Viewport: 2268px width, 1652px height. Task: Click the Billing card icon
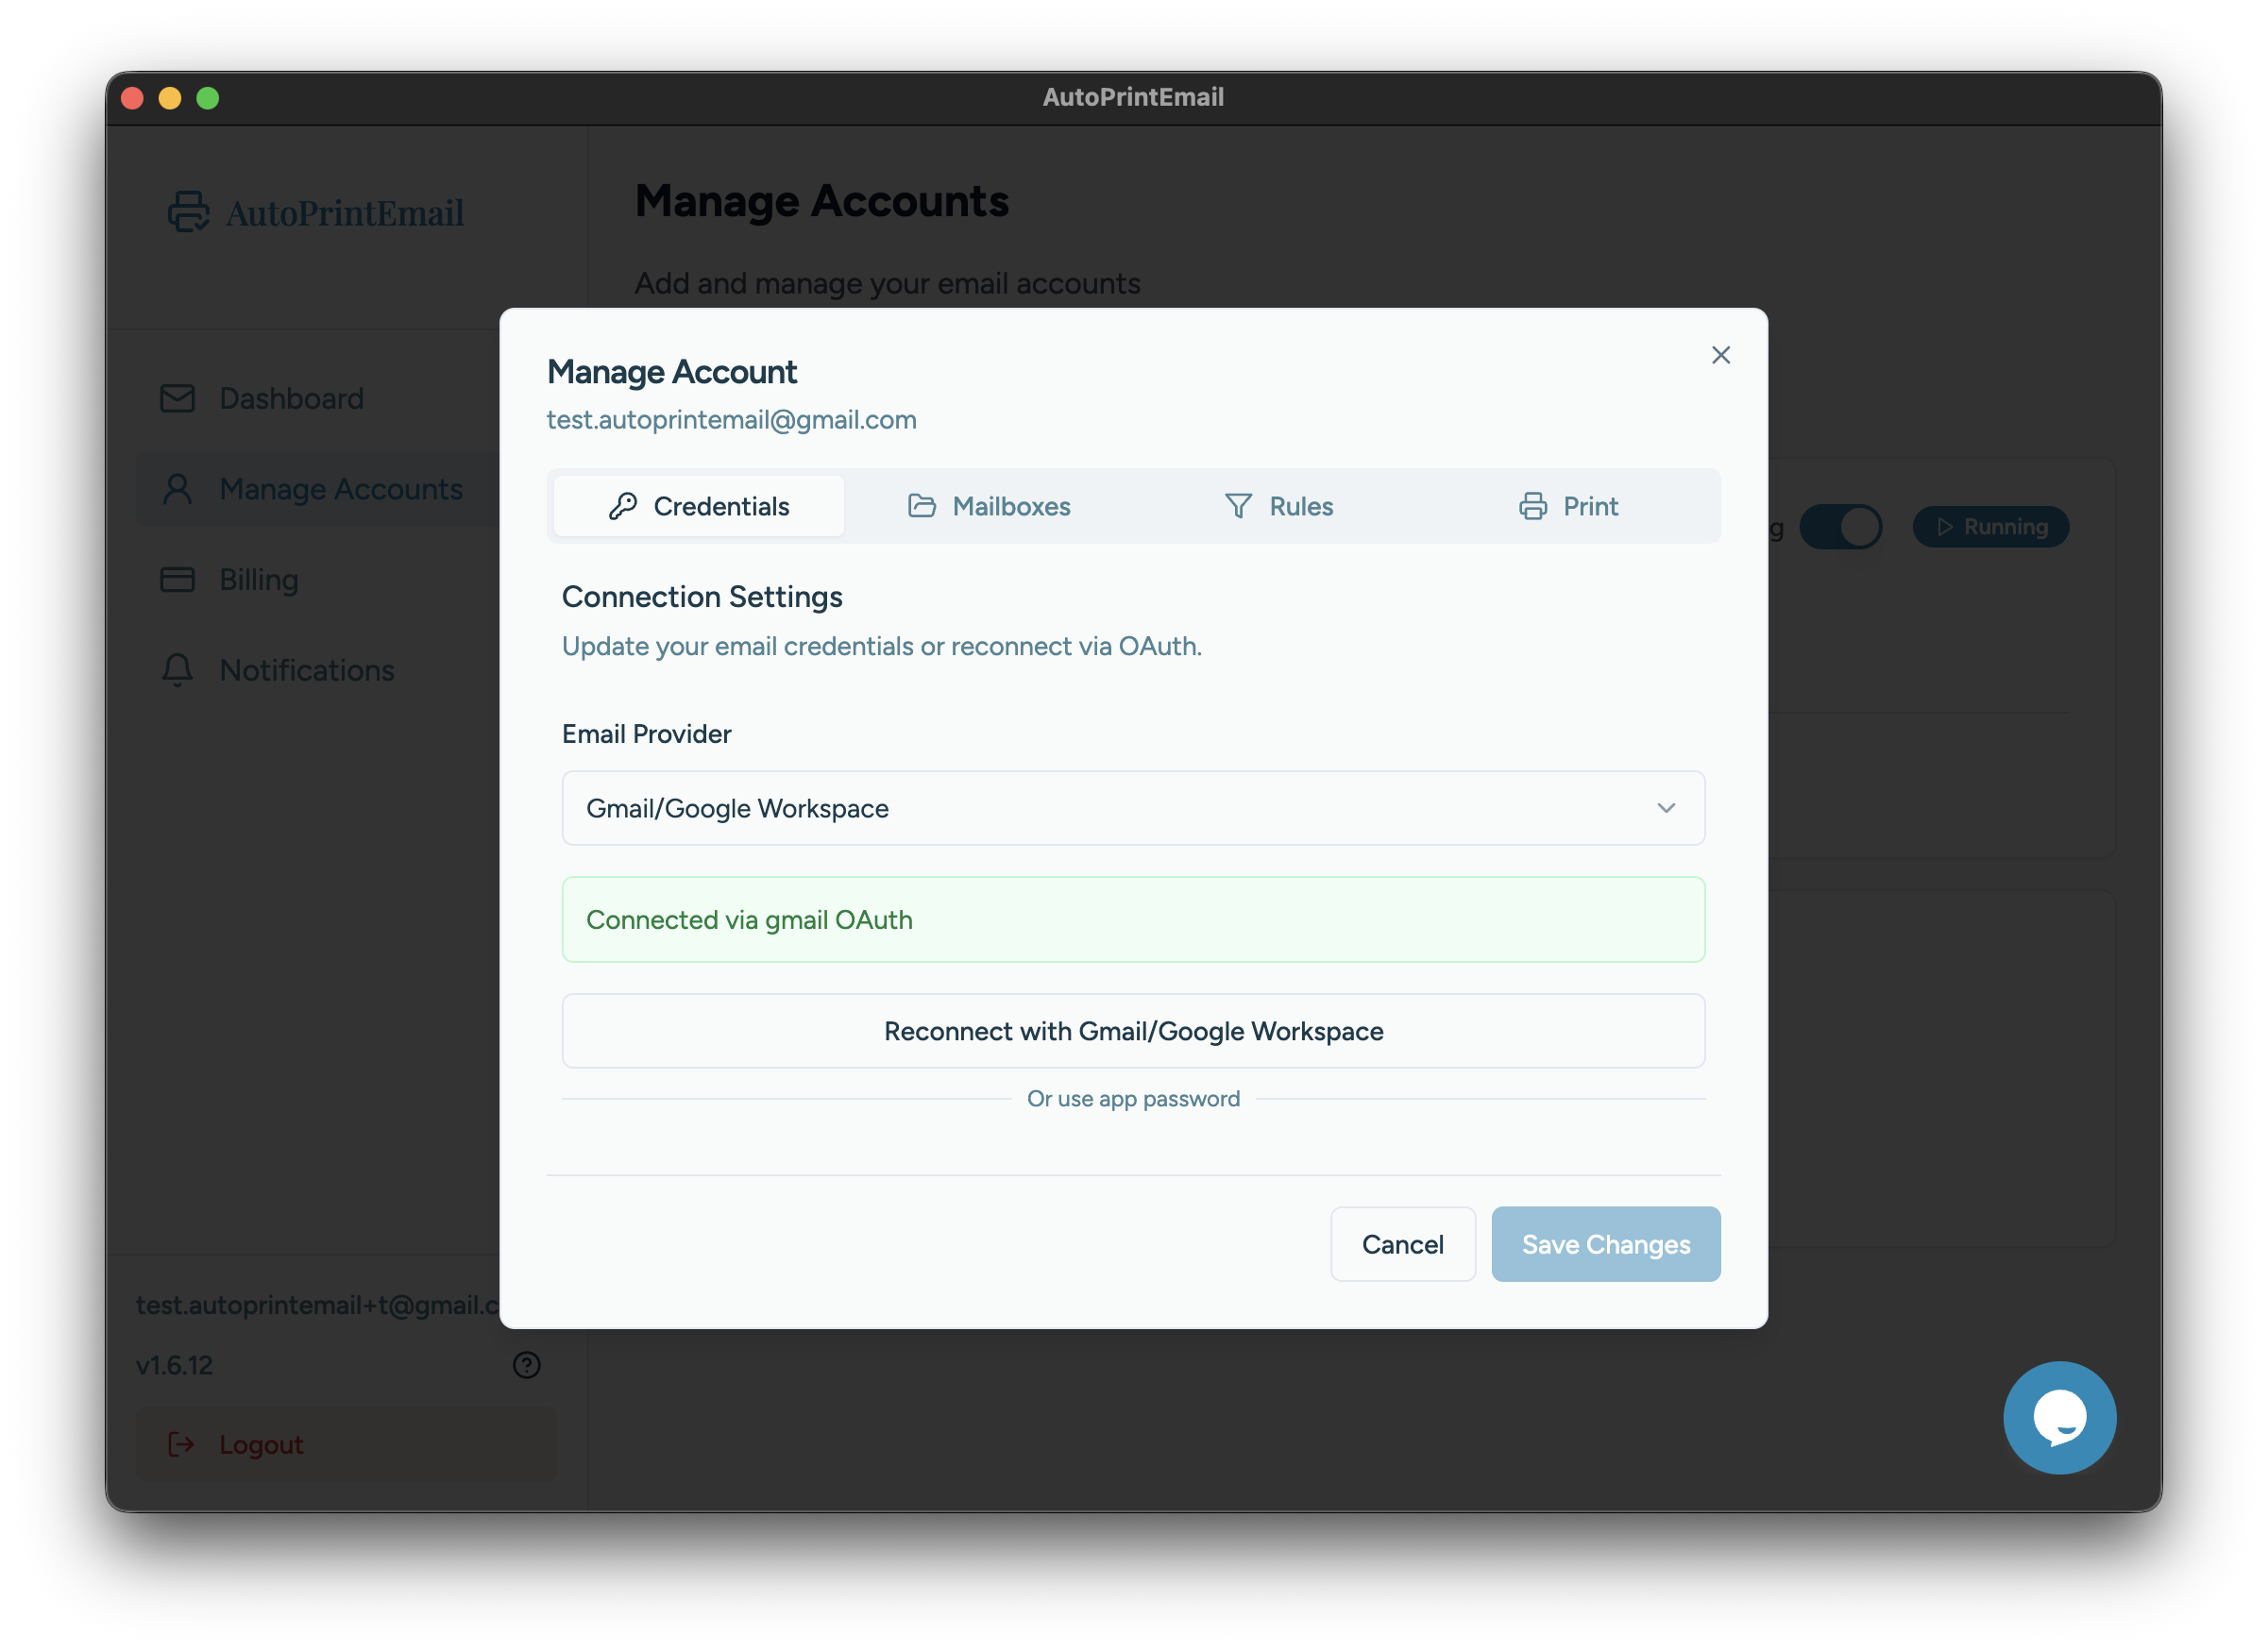click(178, 580)
